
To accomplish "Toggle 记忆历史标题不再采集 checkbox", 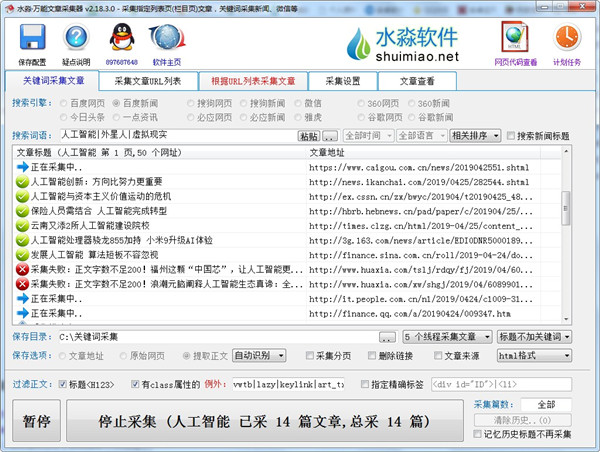I will 477,434.
